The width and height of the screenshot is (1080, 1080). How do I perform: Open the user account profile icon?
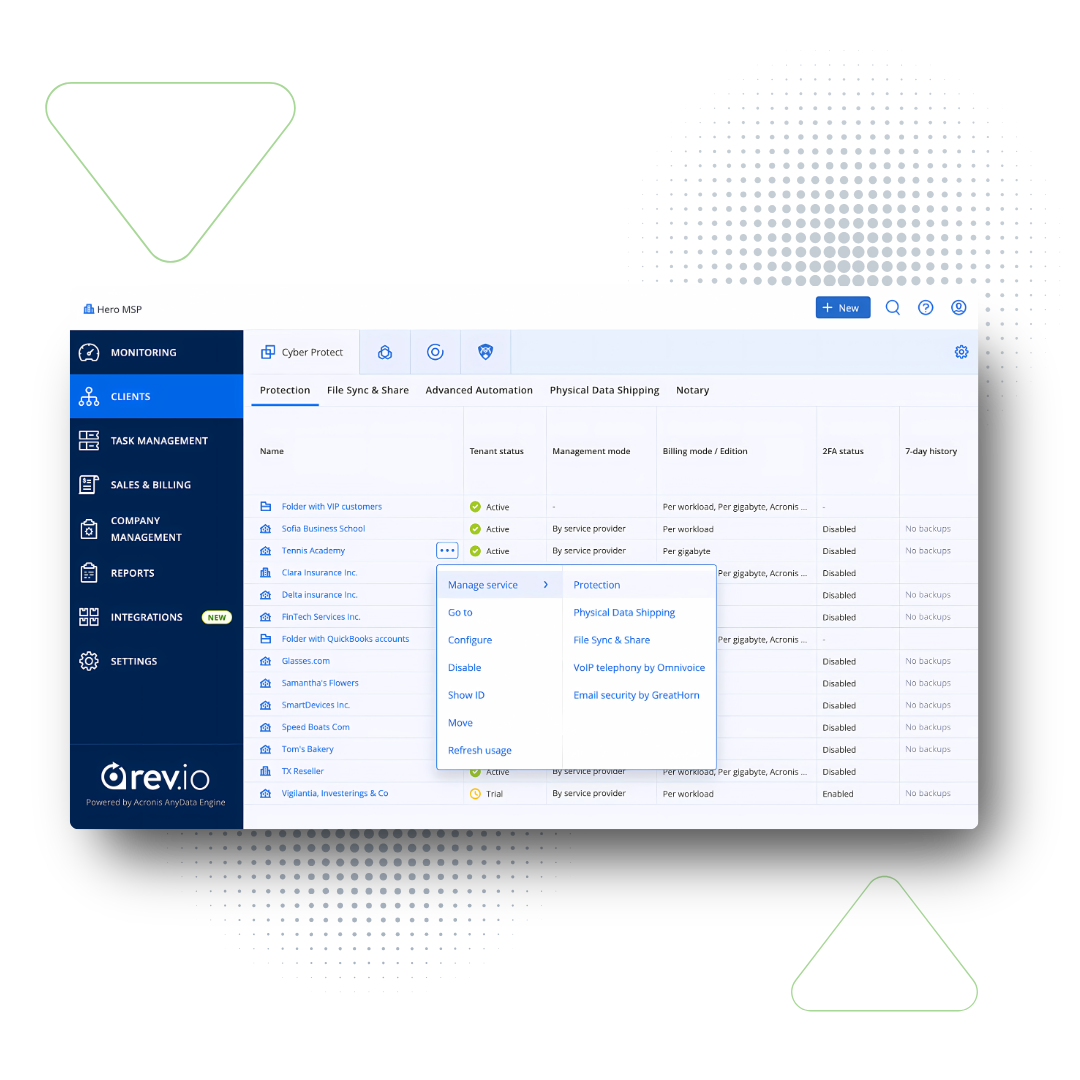click(958, 308)
